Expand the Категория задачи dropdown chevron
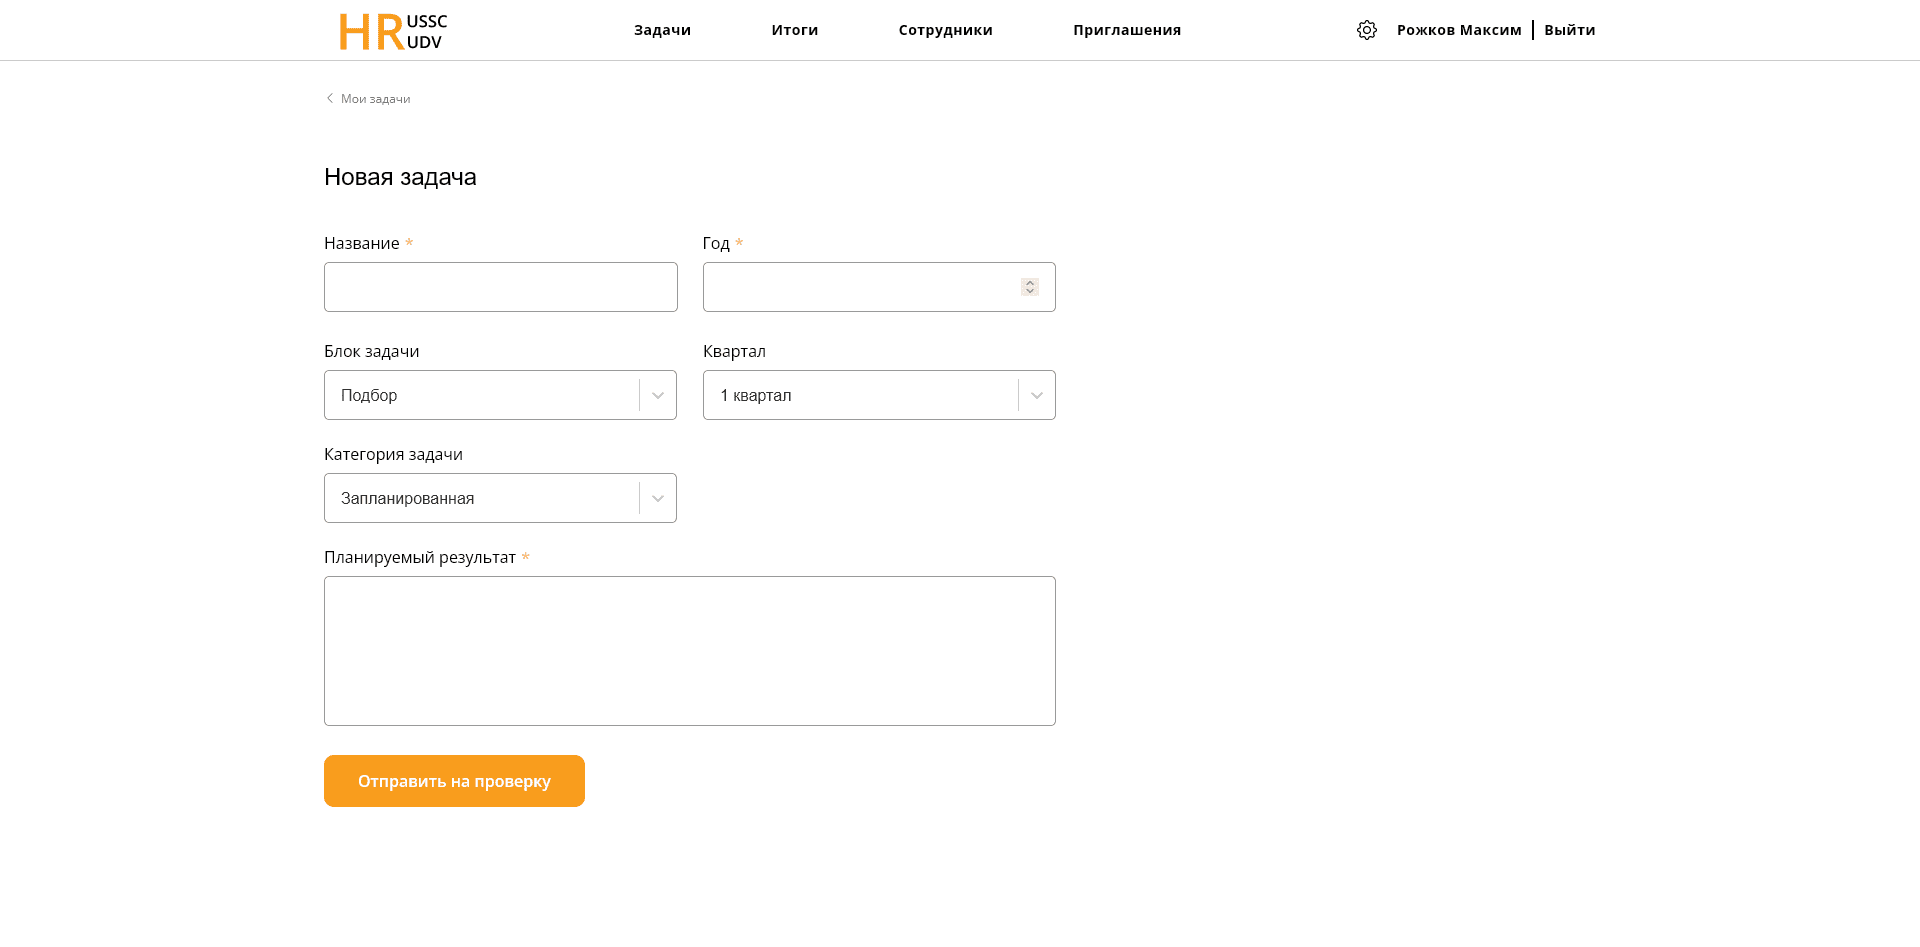The image size is (1920, 947). click(658, 498)
